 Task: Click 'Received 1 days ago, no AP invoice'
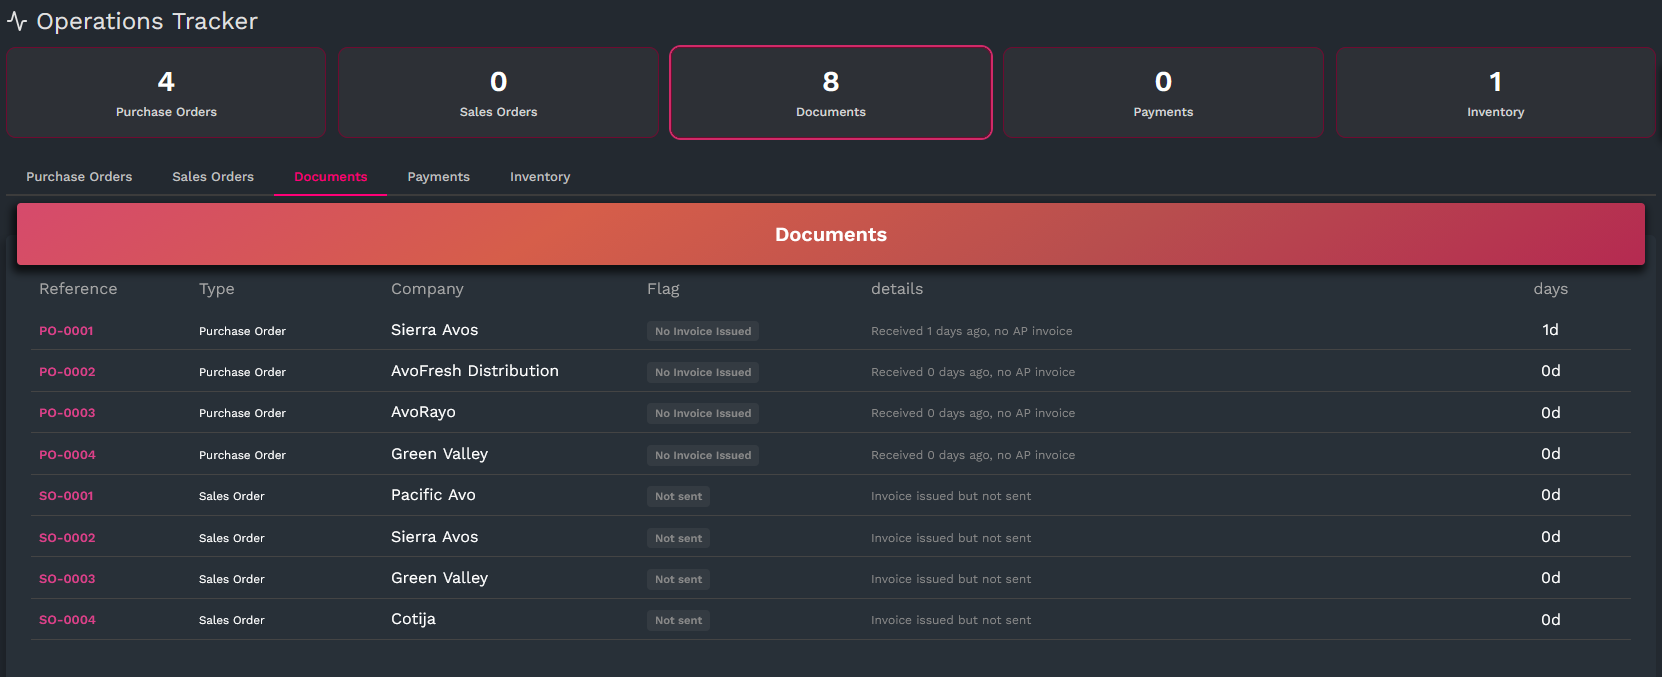pyautogui.click(x=971, y=331)
